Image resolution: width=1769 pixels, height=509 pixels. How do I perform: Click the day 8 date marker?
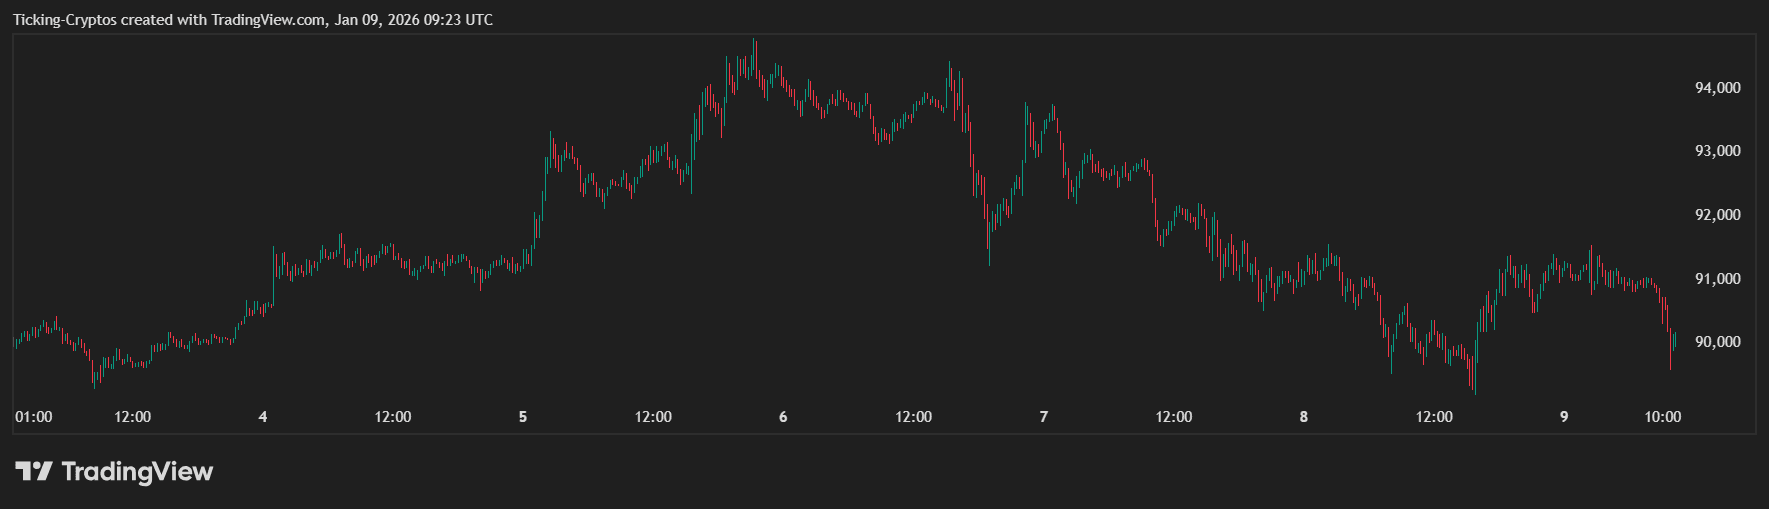coord(1304,417)
